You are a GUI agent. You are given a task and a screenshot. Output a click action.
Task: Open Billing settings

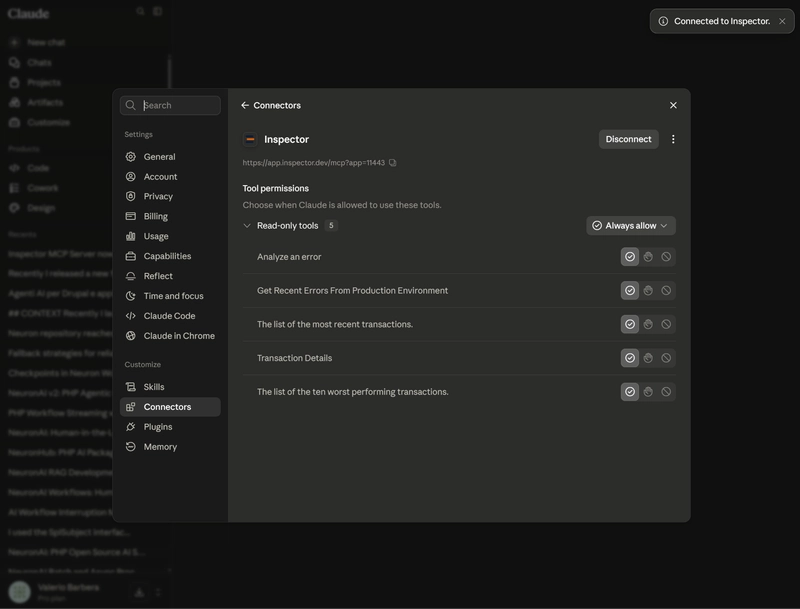170,216
